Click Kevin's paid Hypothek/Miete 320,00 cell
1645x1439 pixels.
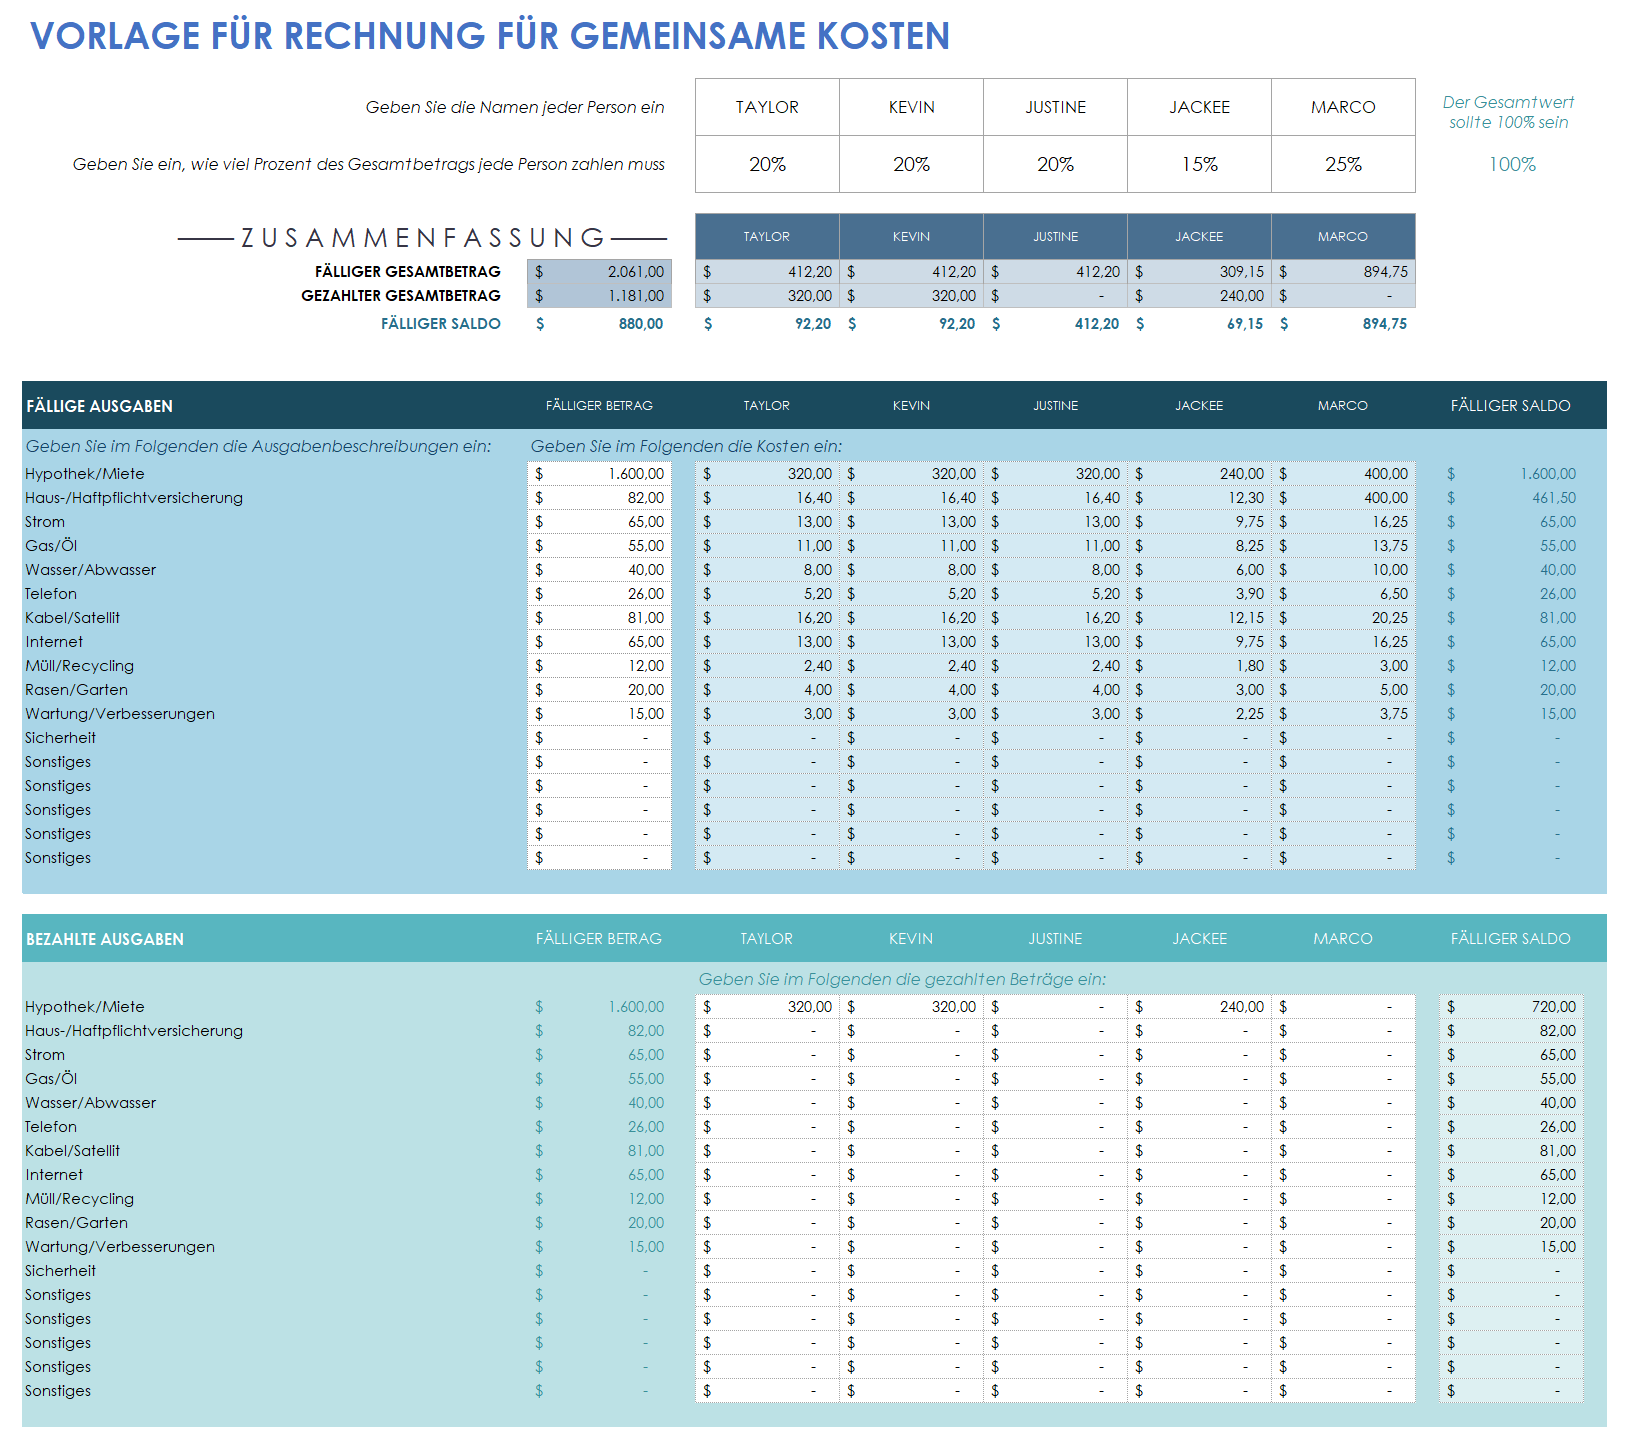pos(911,1007)
